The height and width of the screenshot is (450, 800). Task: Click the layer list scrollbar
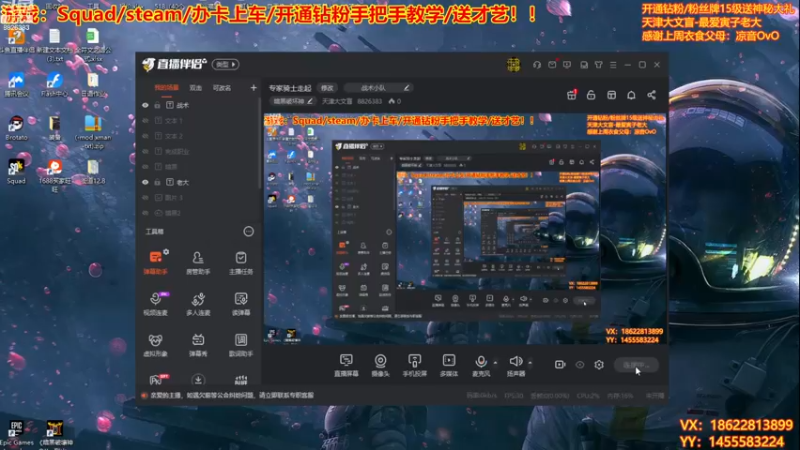click(x=260, y=145)
